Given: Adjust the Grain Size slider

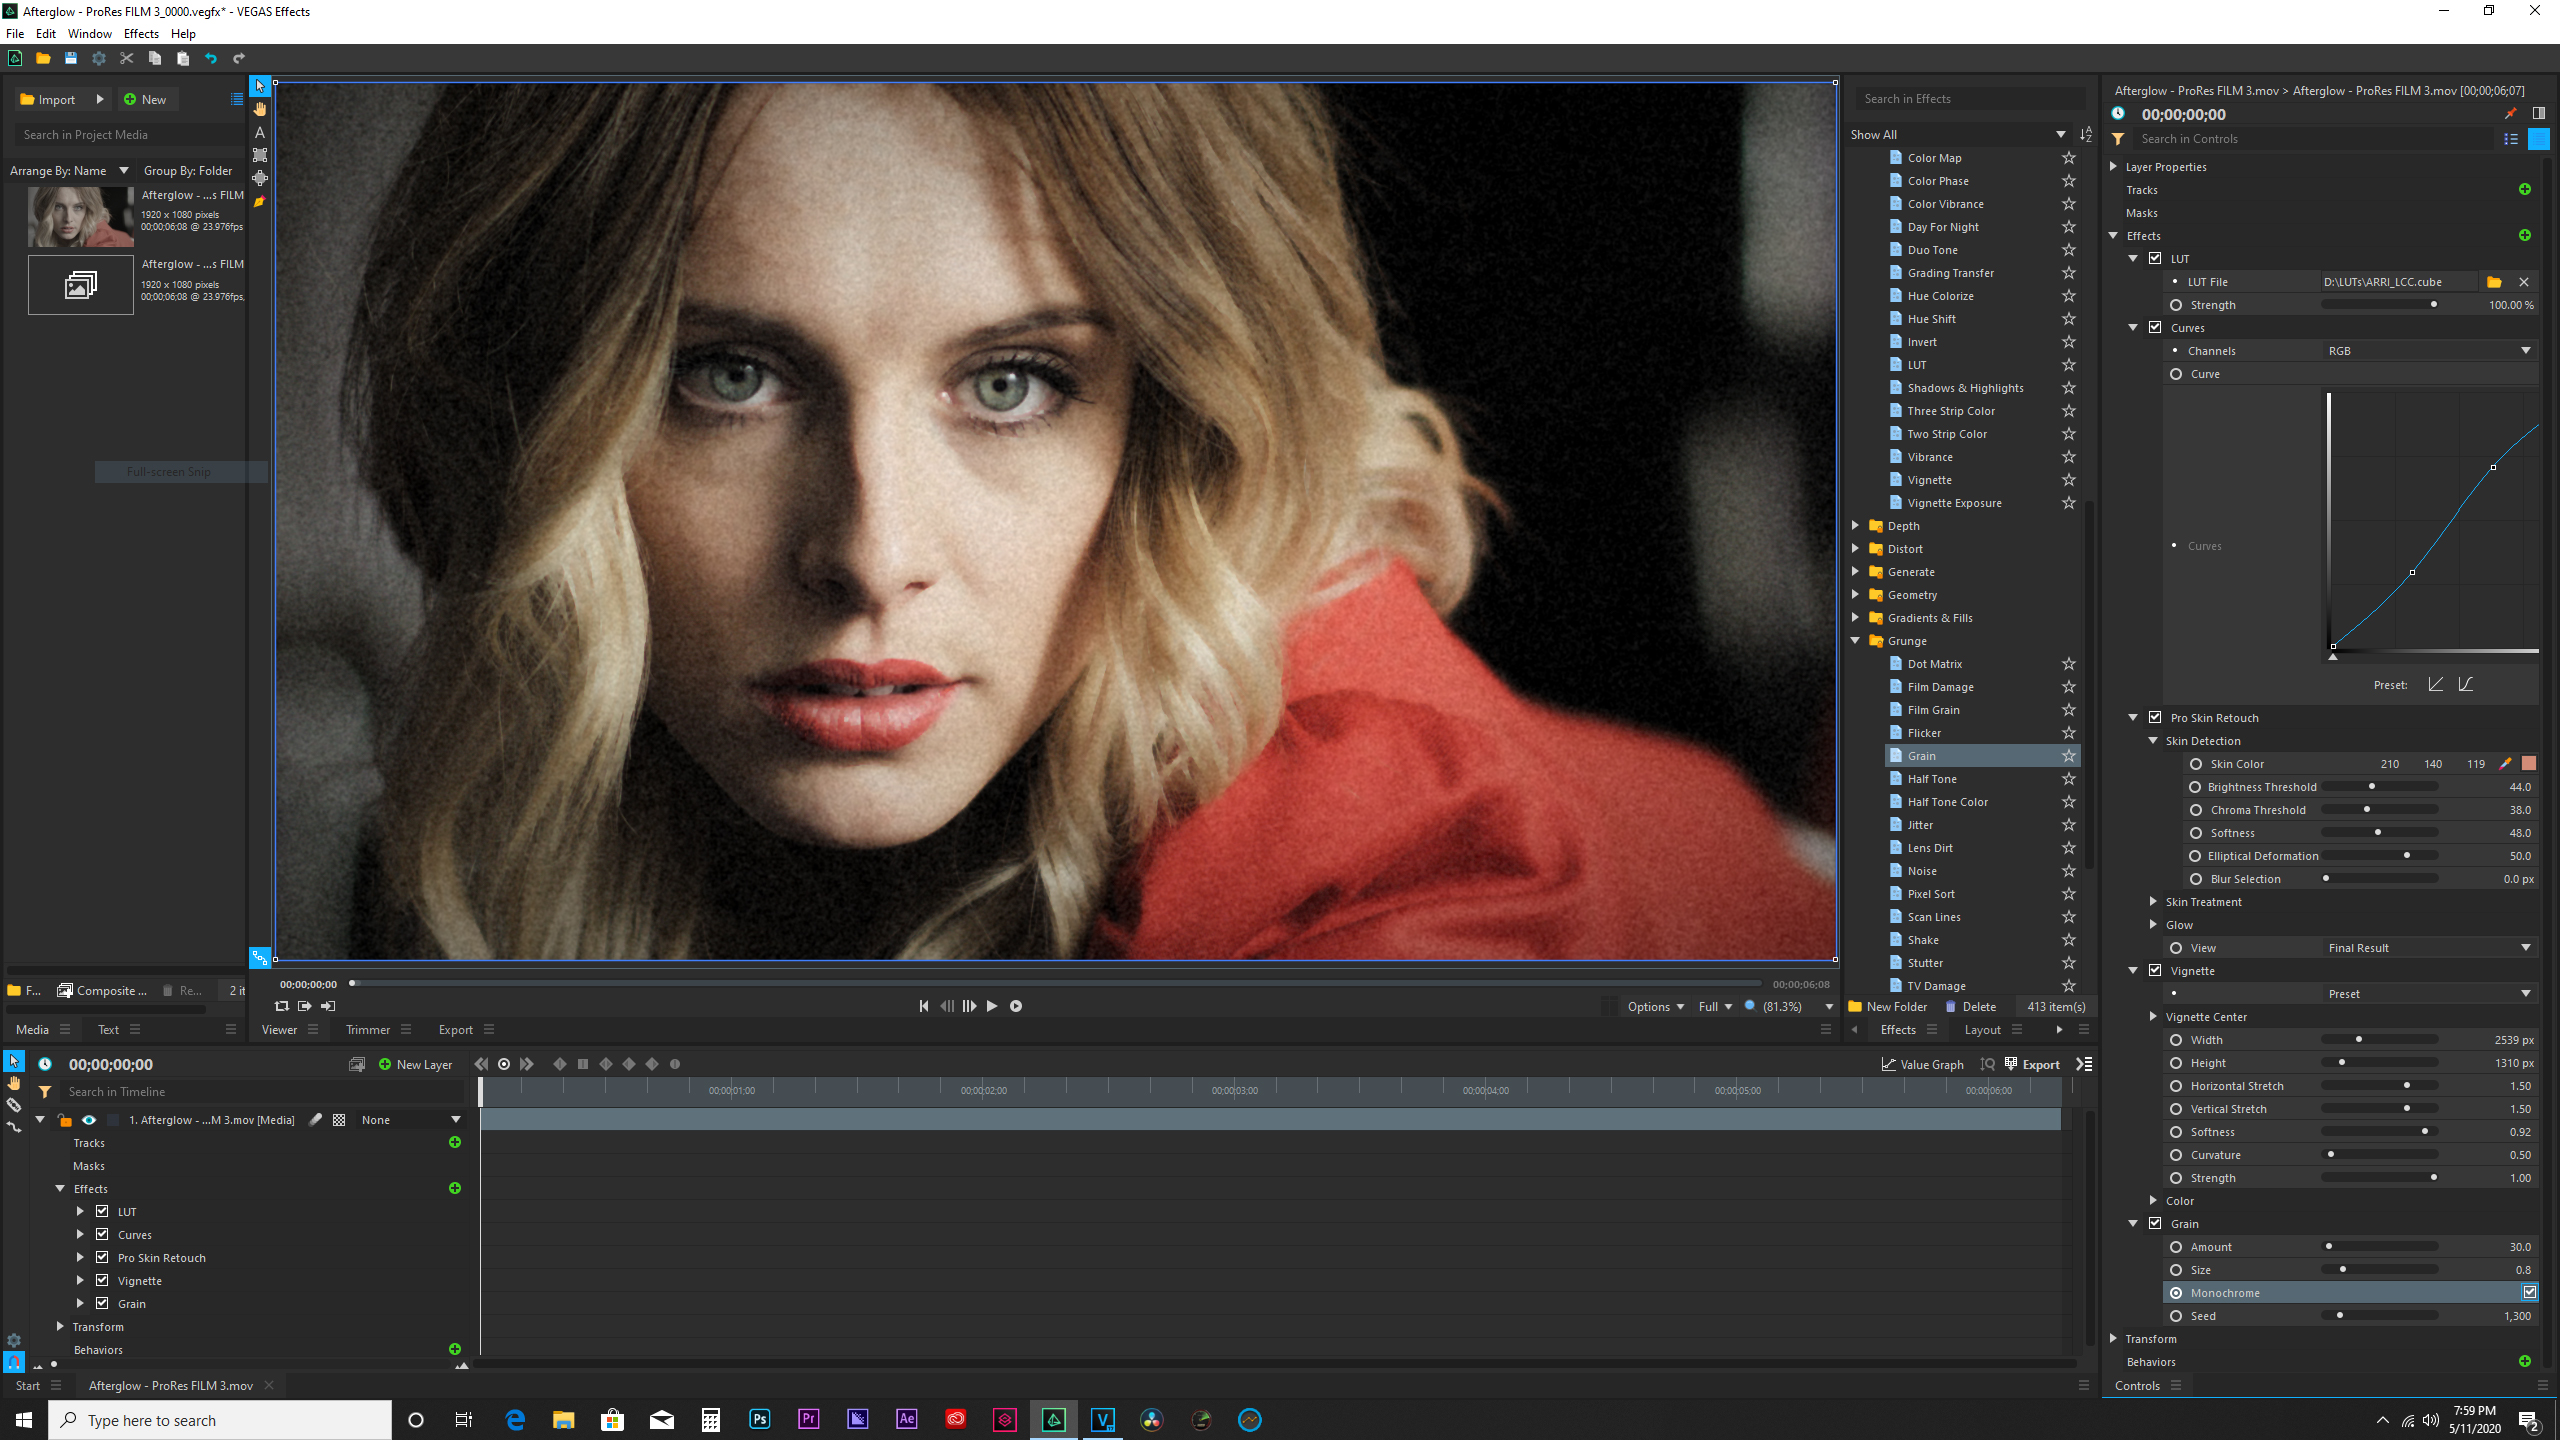Looking at the screenshot, I should (x=2380, y=1270).
